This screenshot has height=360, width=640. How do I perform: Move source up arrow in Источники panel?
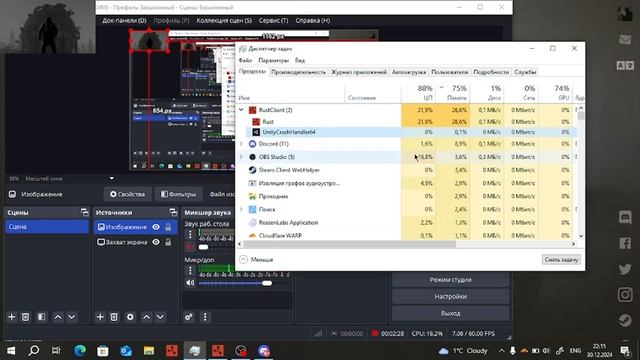pos(147,317)
